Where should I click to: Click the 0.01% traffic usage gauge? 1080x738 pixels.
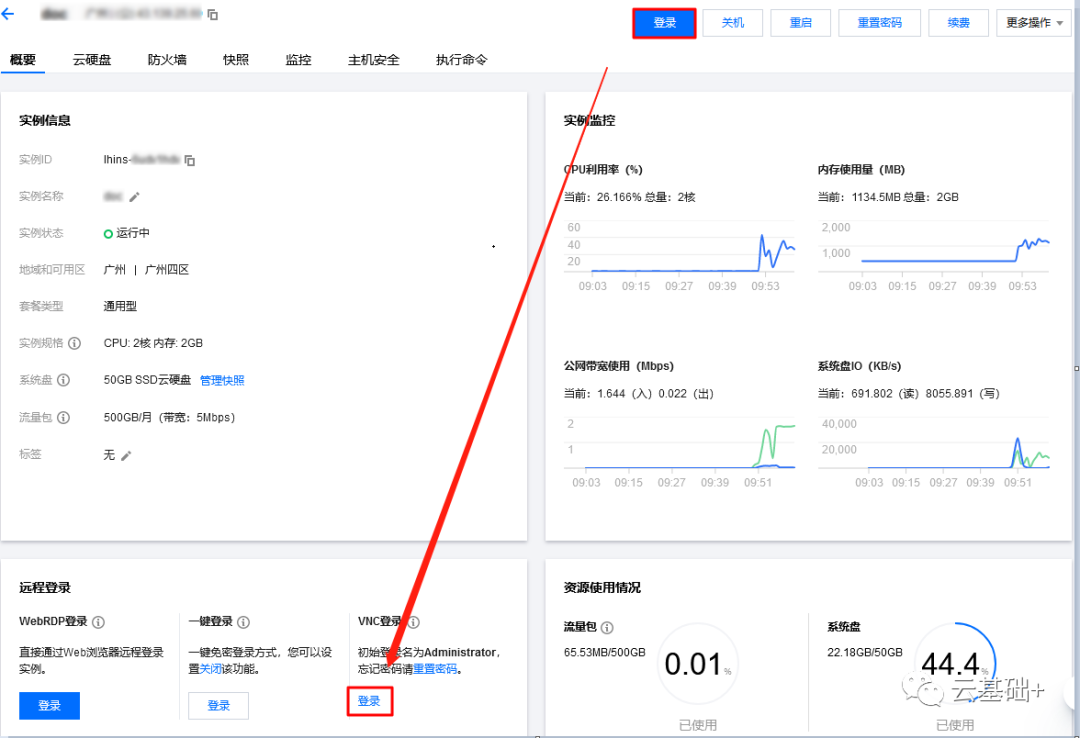pos(697,664)
